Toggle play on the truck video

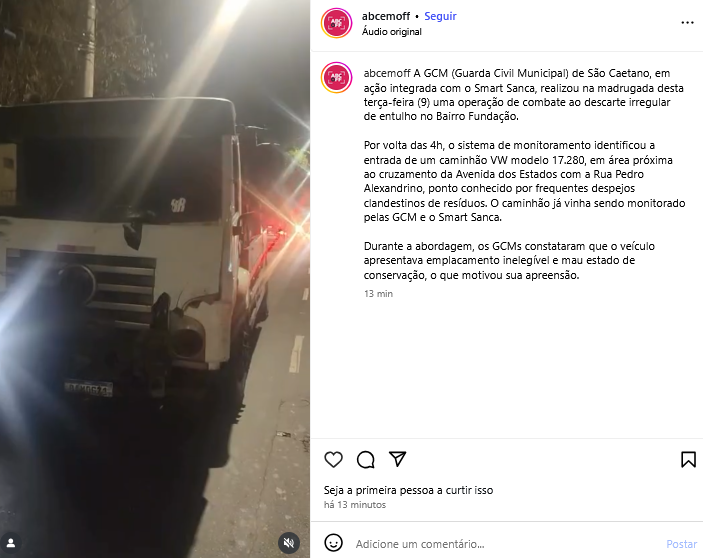155,279
